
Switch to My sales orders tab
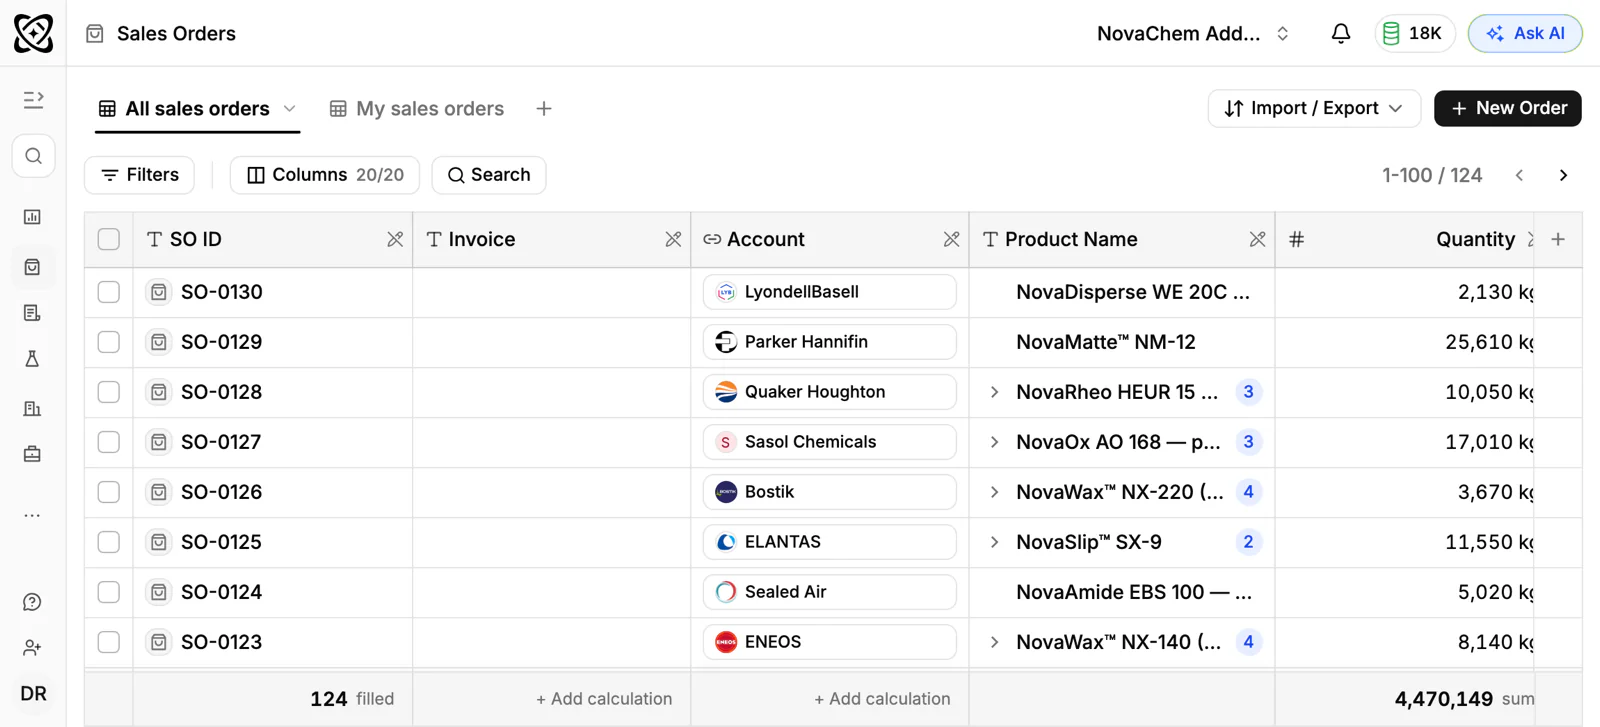coord(417,108)
